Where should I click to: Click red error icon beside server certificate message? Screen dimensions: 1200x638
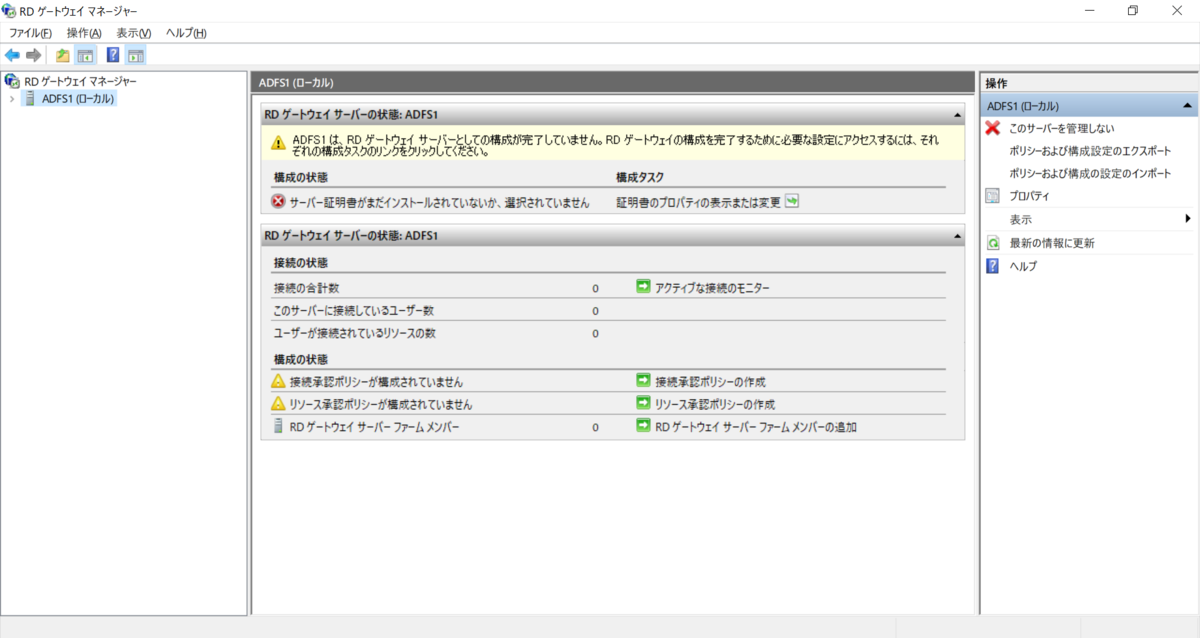point(278,201)
